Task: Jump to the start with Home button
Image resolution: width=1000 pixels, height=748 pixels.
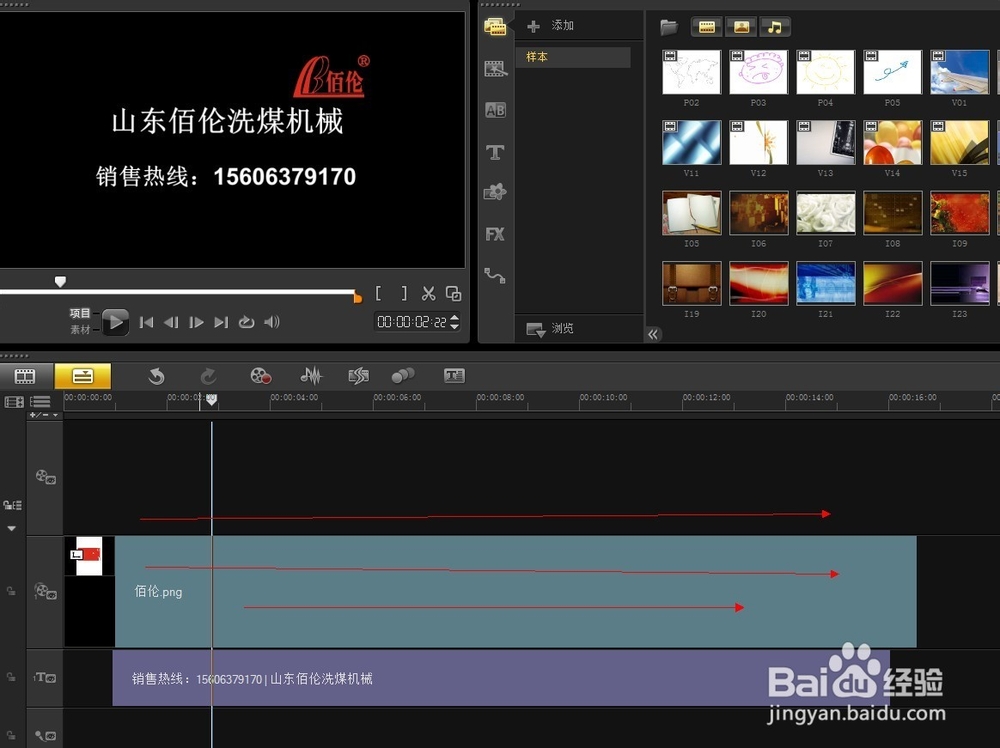Action: tap(146, 322)
